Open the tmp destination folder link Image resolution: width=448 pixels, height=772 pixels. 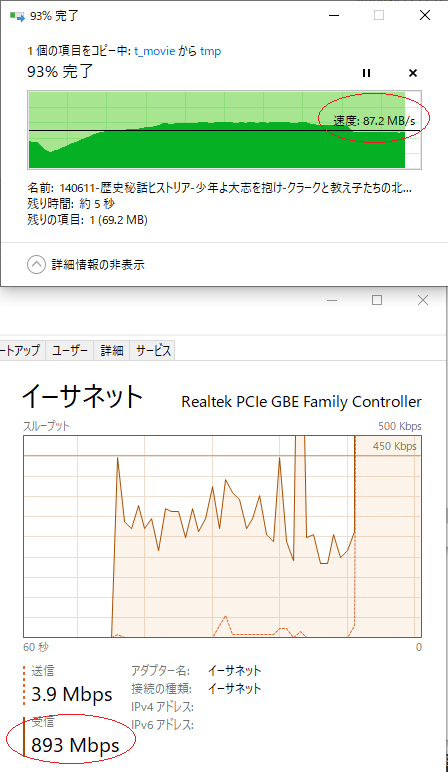pos(210,51)
